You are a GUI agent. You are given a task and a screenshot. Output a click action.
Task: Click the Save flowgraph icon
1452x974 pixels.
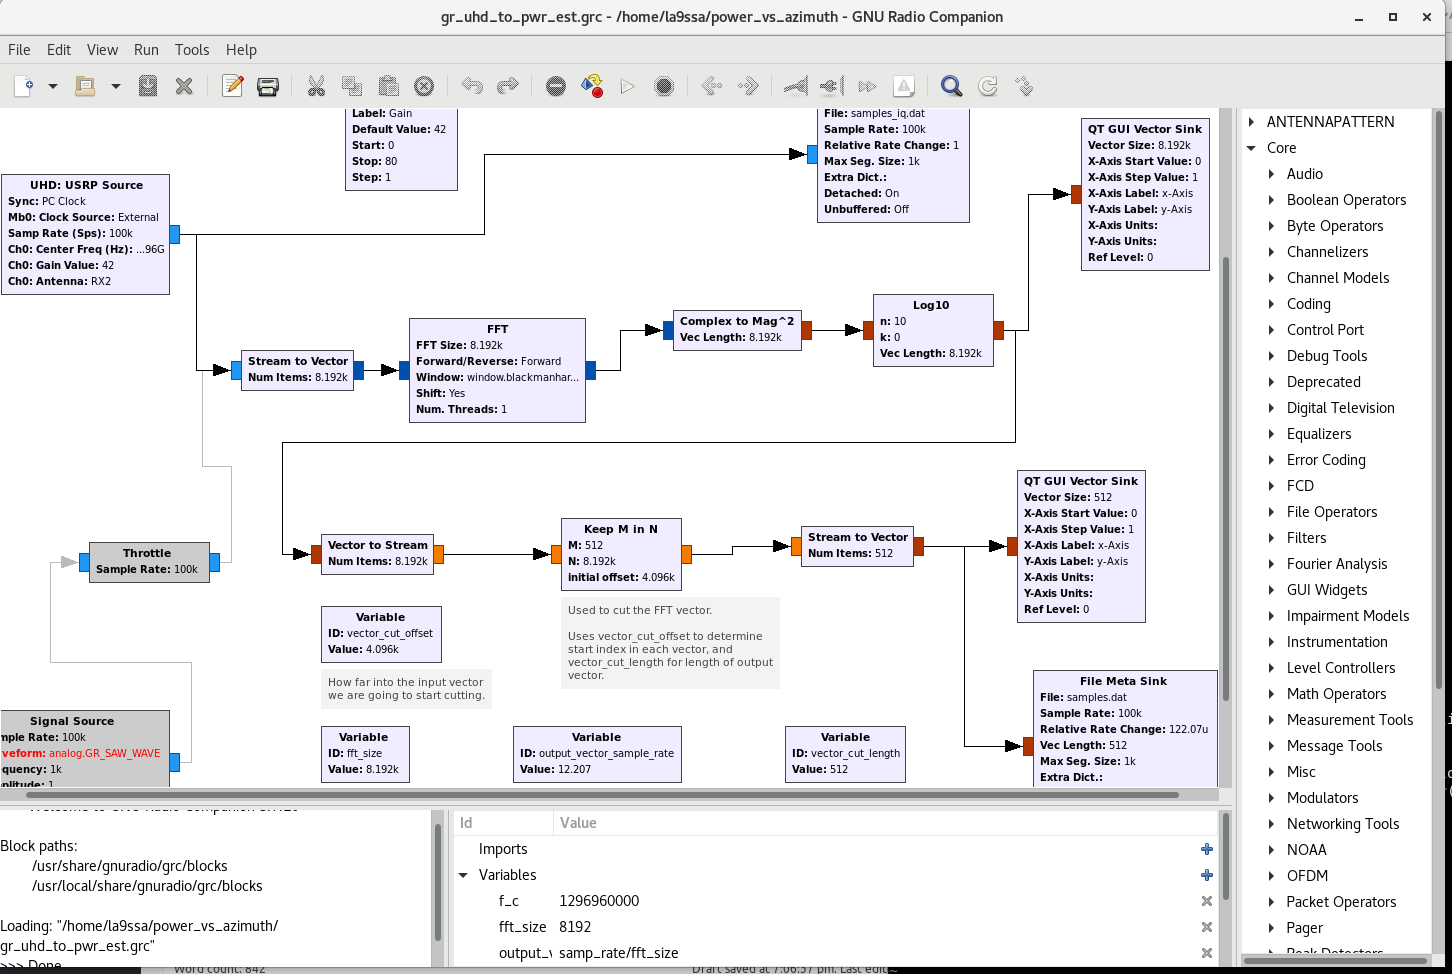148,87
